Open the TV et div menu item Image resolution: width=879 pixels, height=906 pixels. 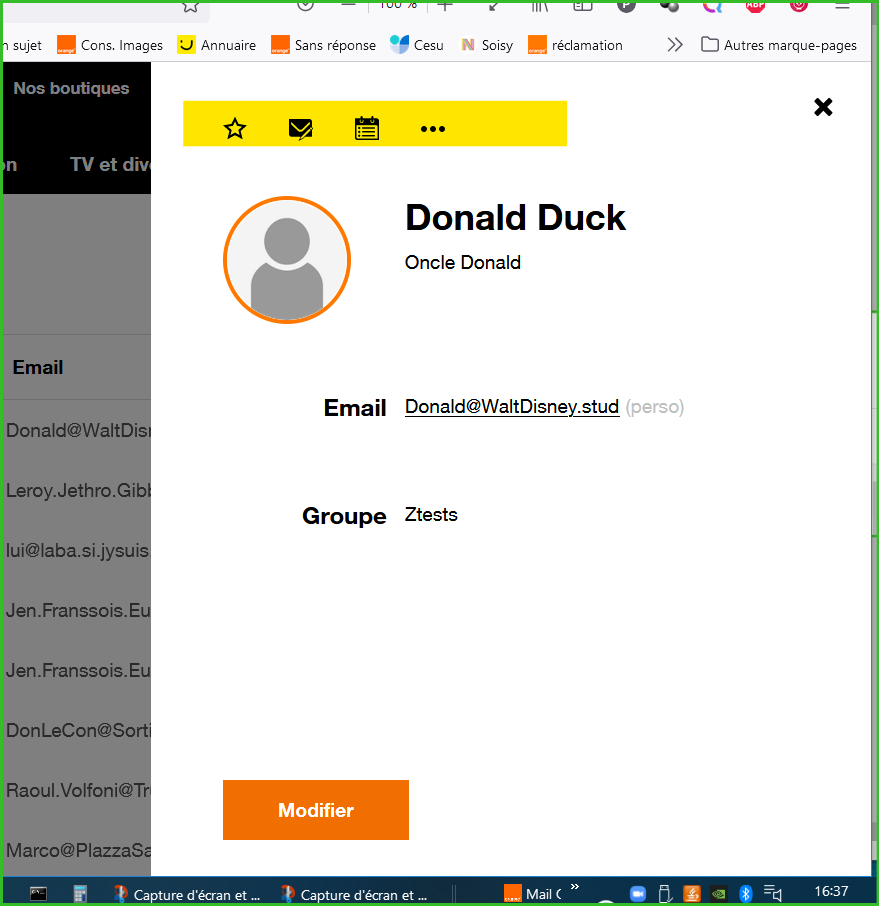[x=110, y=165]
